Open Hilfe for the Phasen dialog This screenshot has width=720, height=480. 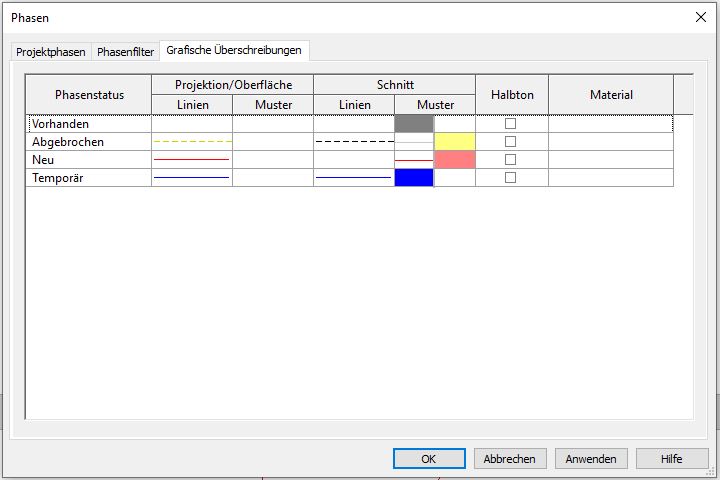point(671,459)
